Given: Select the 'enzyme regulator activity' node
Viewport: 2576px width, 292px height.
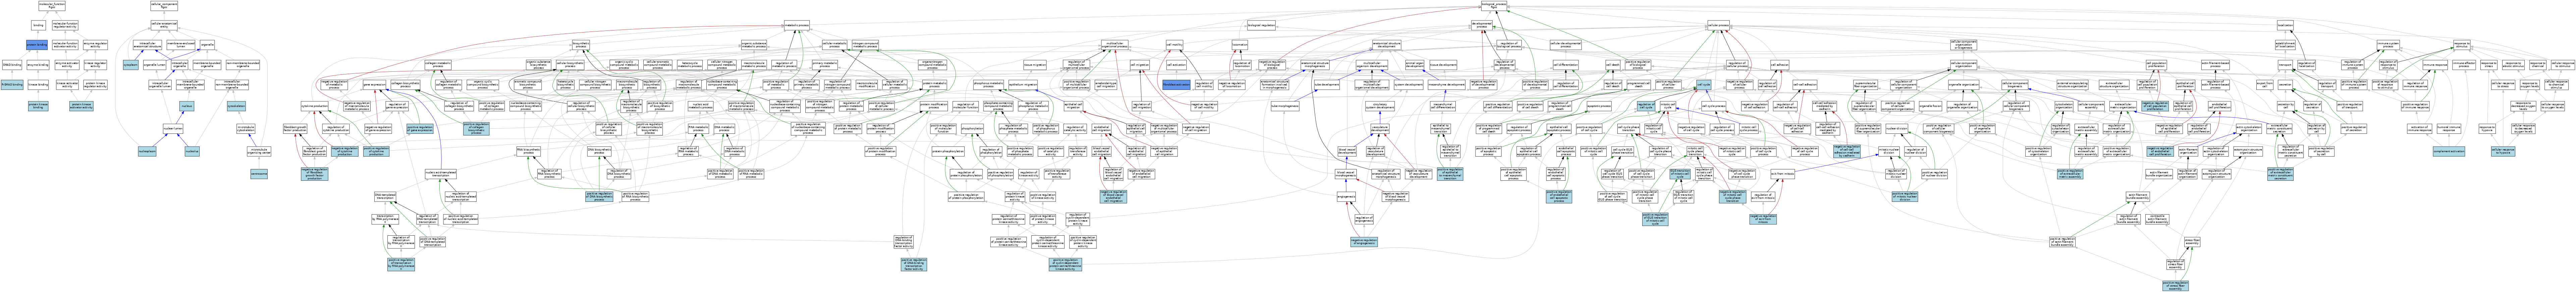Looking at the screenshot, I should [x=95, y=45].
